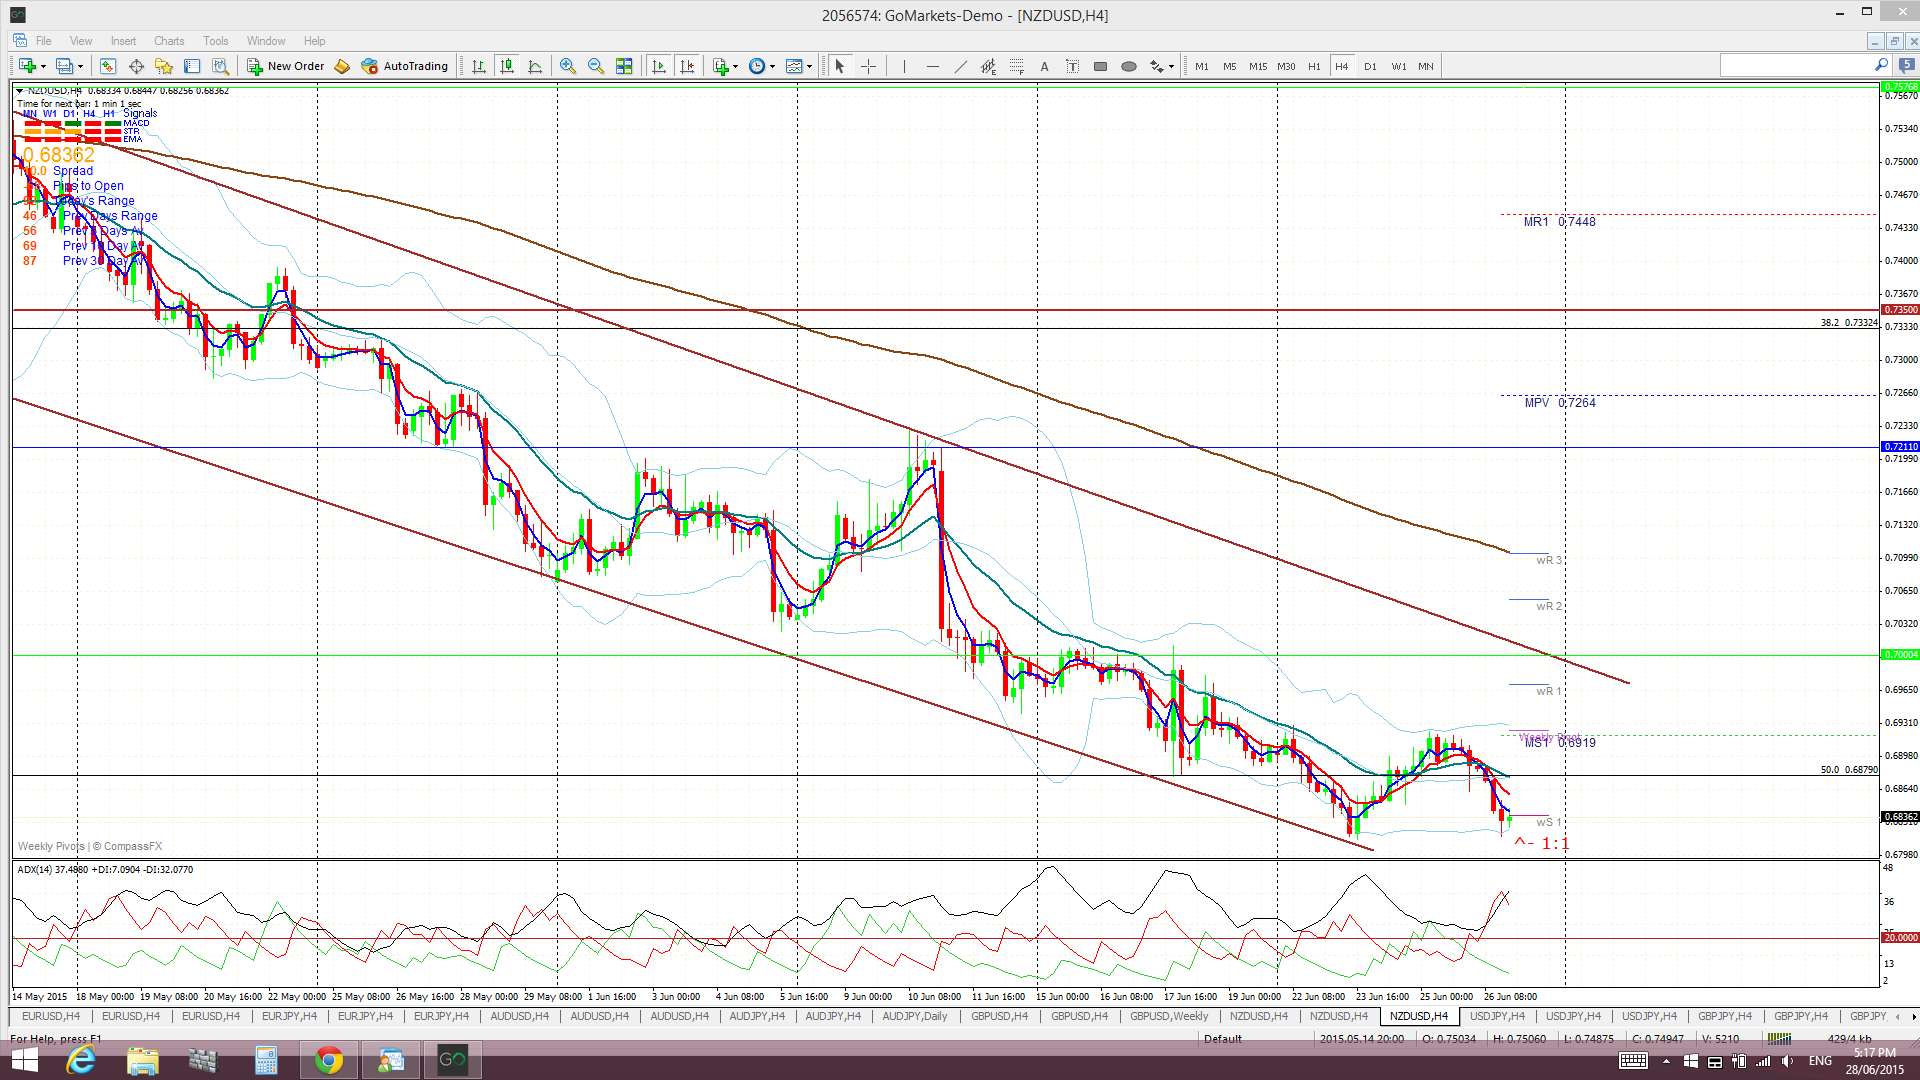Open the Charts menu
The width and height of the screenshot is (1920, 1080).
click(168, 41)
